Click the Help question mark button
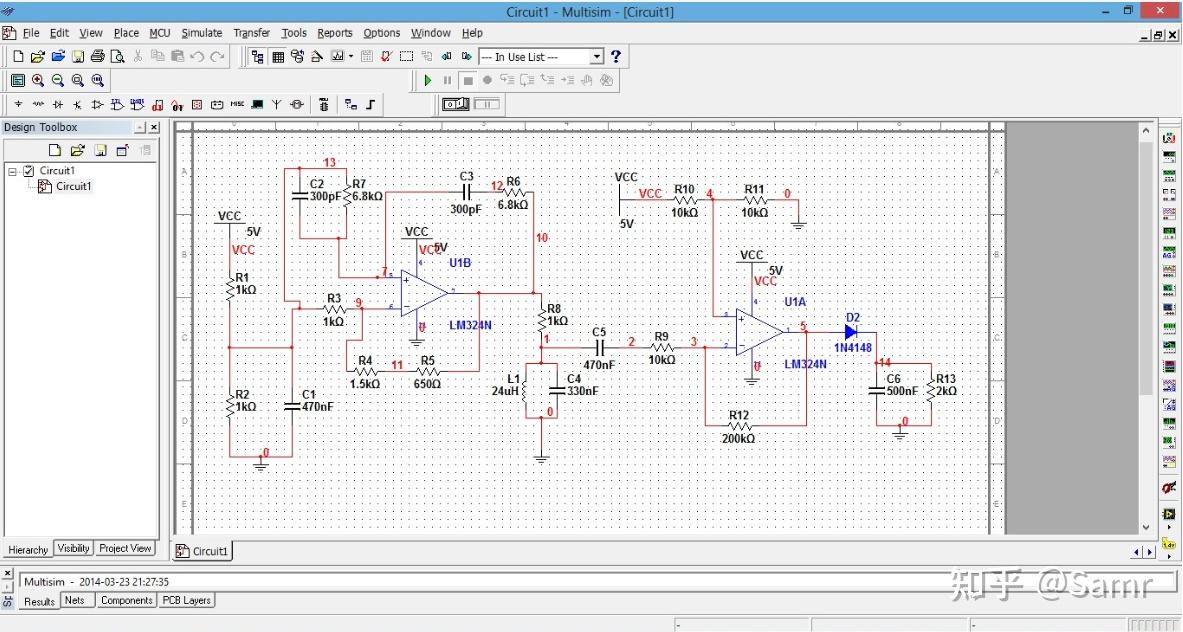 coord(614,56)
